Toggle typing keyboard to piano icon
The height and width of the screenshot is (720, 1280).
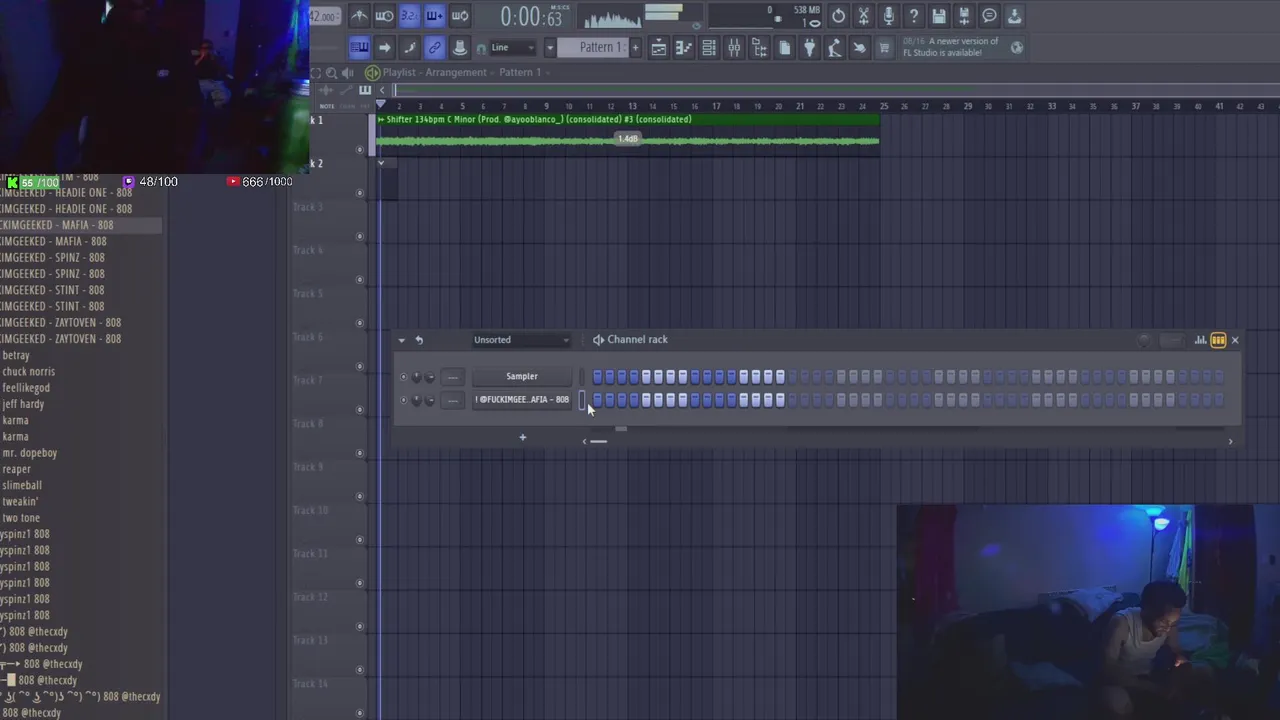point(359,47)
